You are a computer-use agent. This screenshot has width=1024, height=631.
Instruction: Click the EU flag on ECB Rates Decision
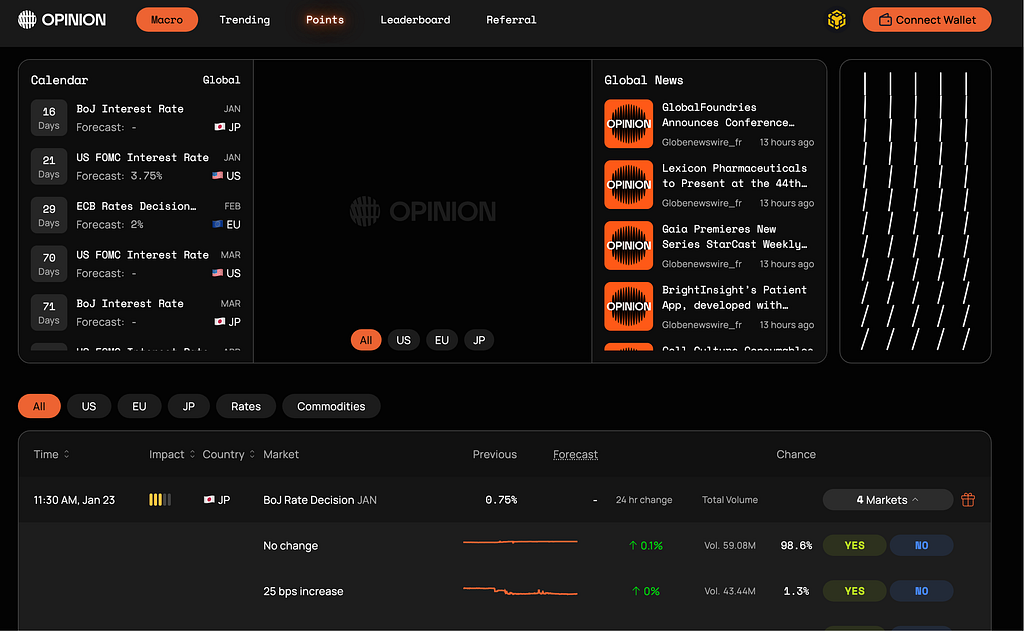[x=217, y=224]
